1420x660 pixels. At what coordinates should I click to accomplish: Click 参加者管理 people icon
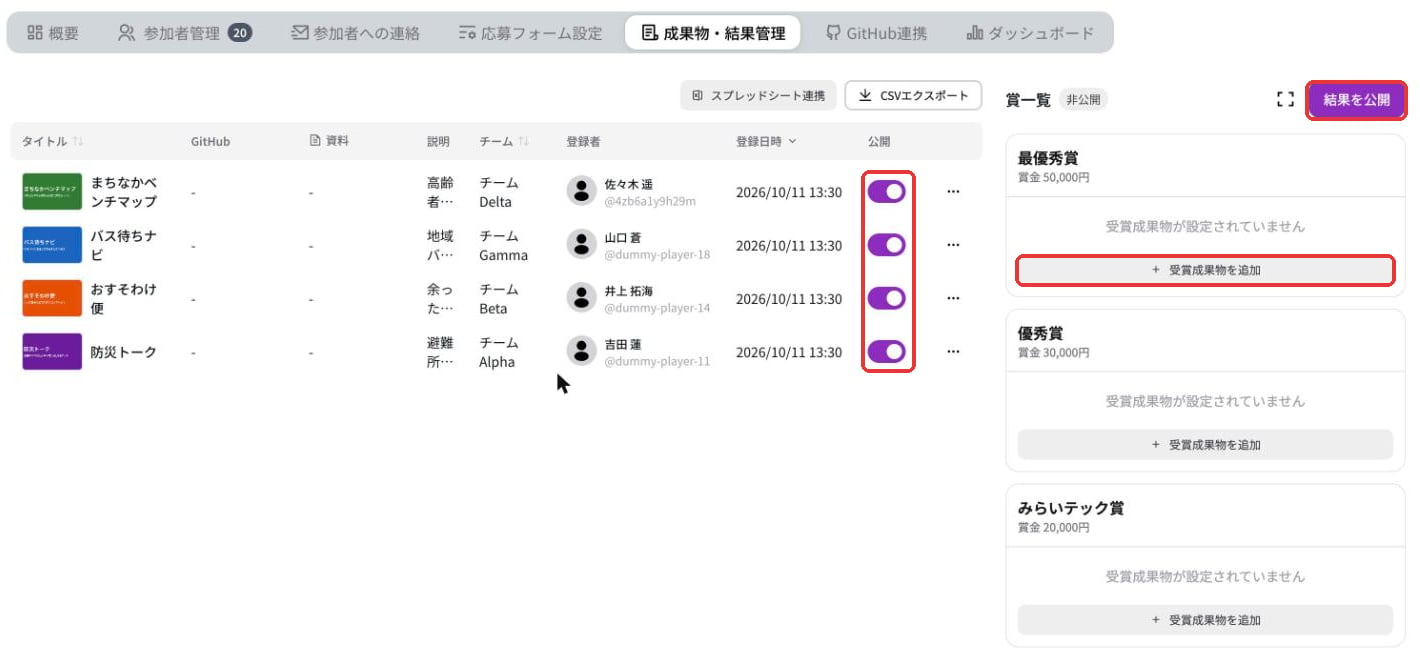(126, 33)
